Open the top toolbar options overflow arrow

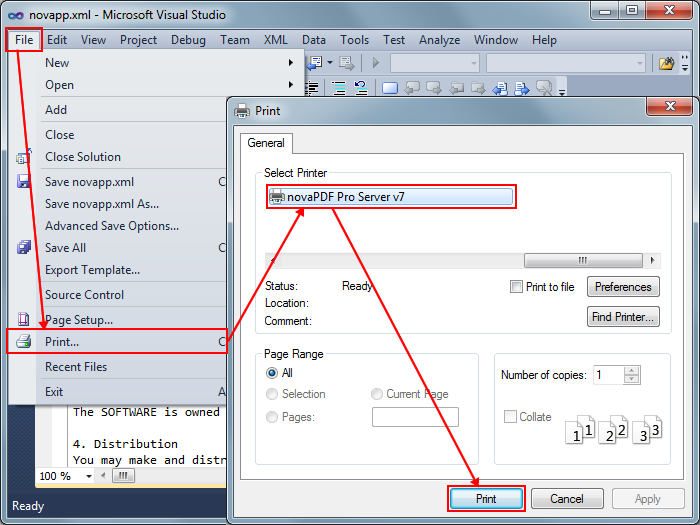(x=685, y=63)
